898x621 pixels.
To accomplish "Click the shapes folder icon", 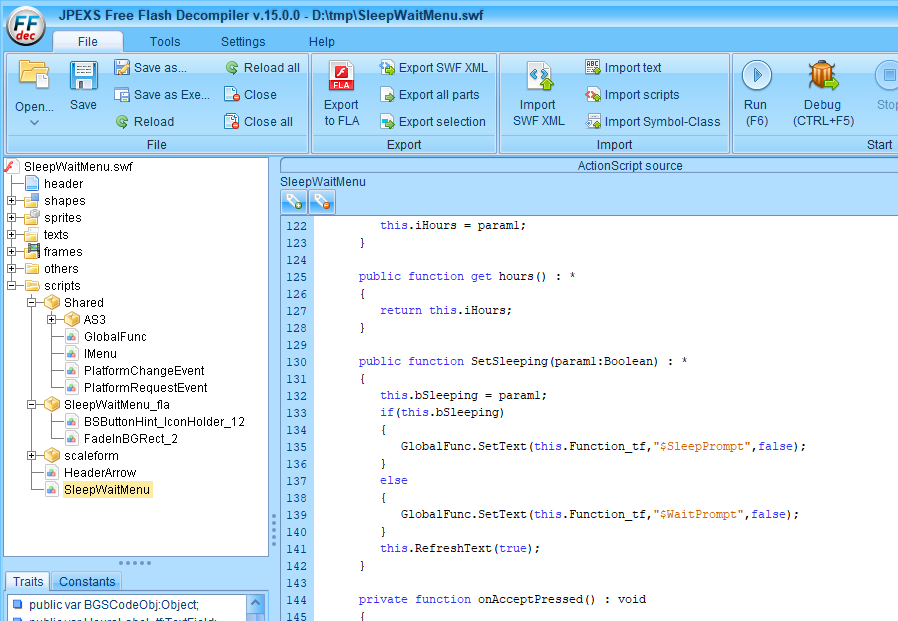I will 32,200.
